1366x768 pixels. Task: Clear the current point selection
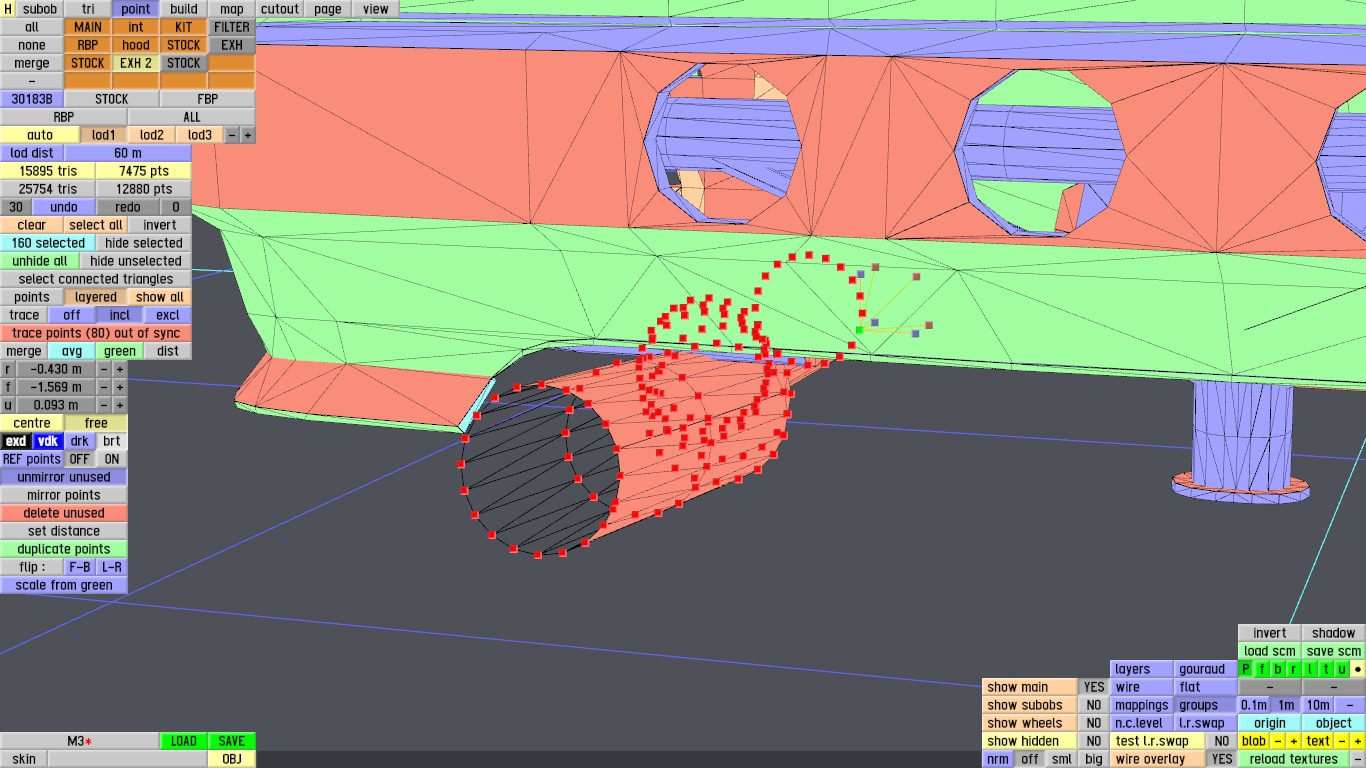click(x=32, y=225)
